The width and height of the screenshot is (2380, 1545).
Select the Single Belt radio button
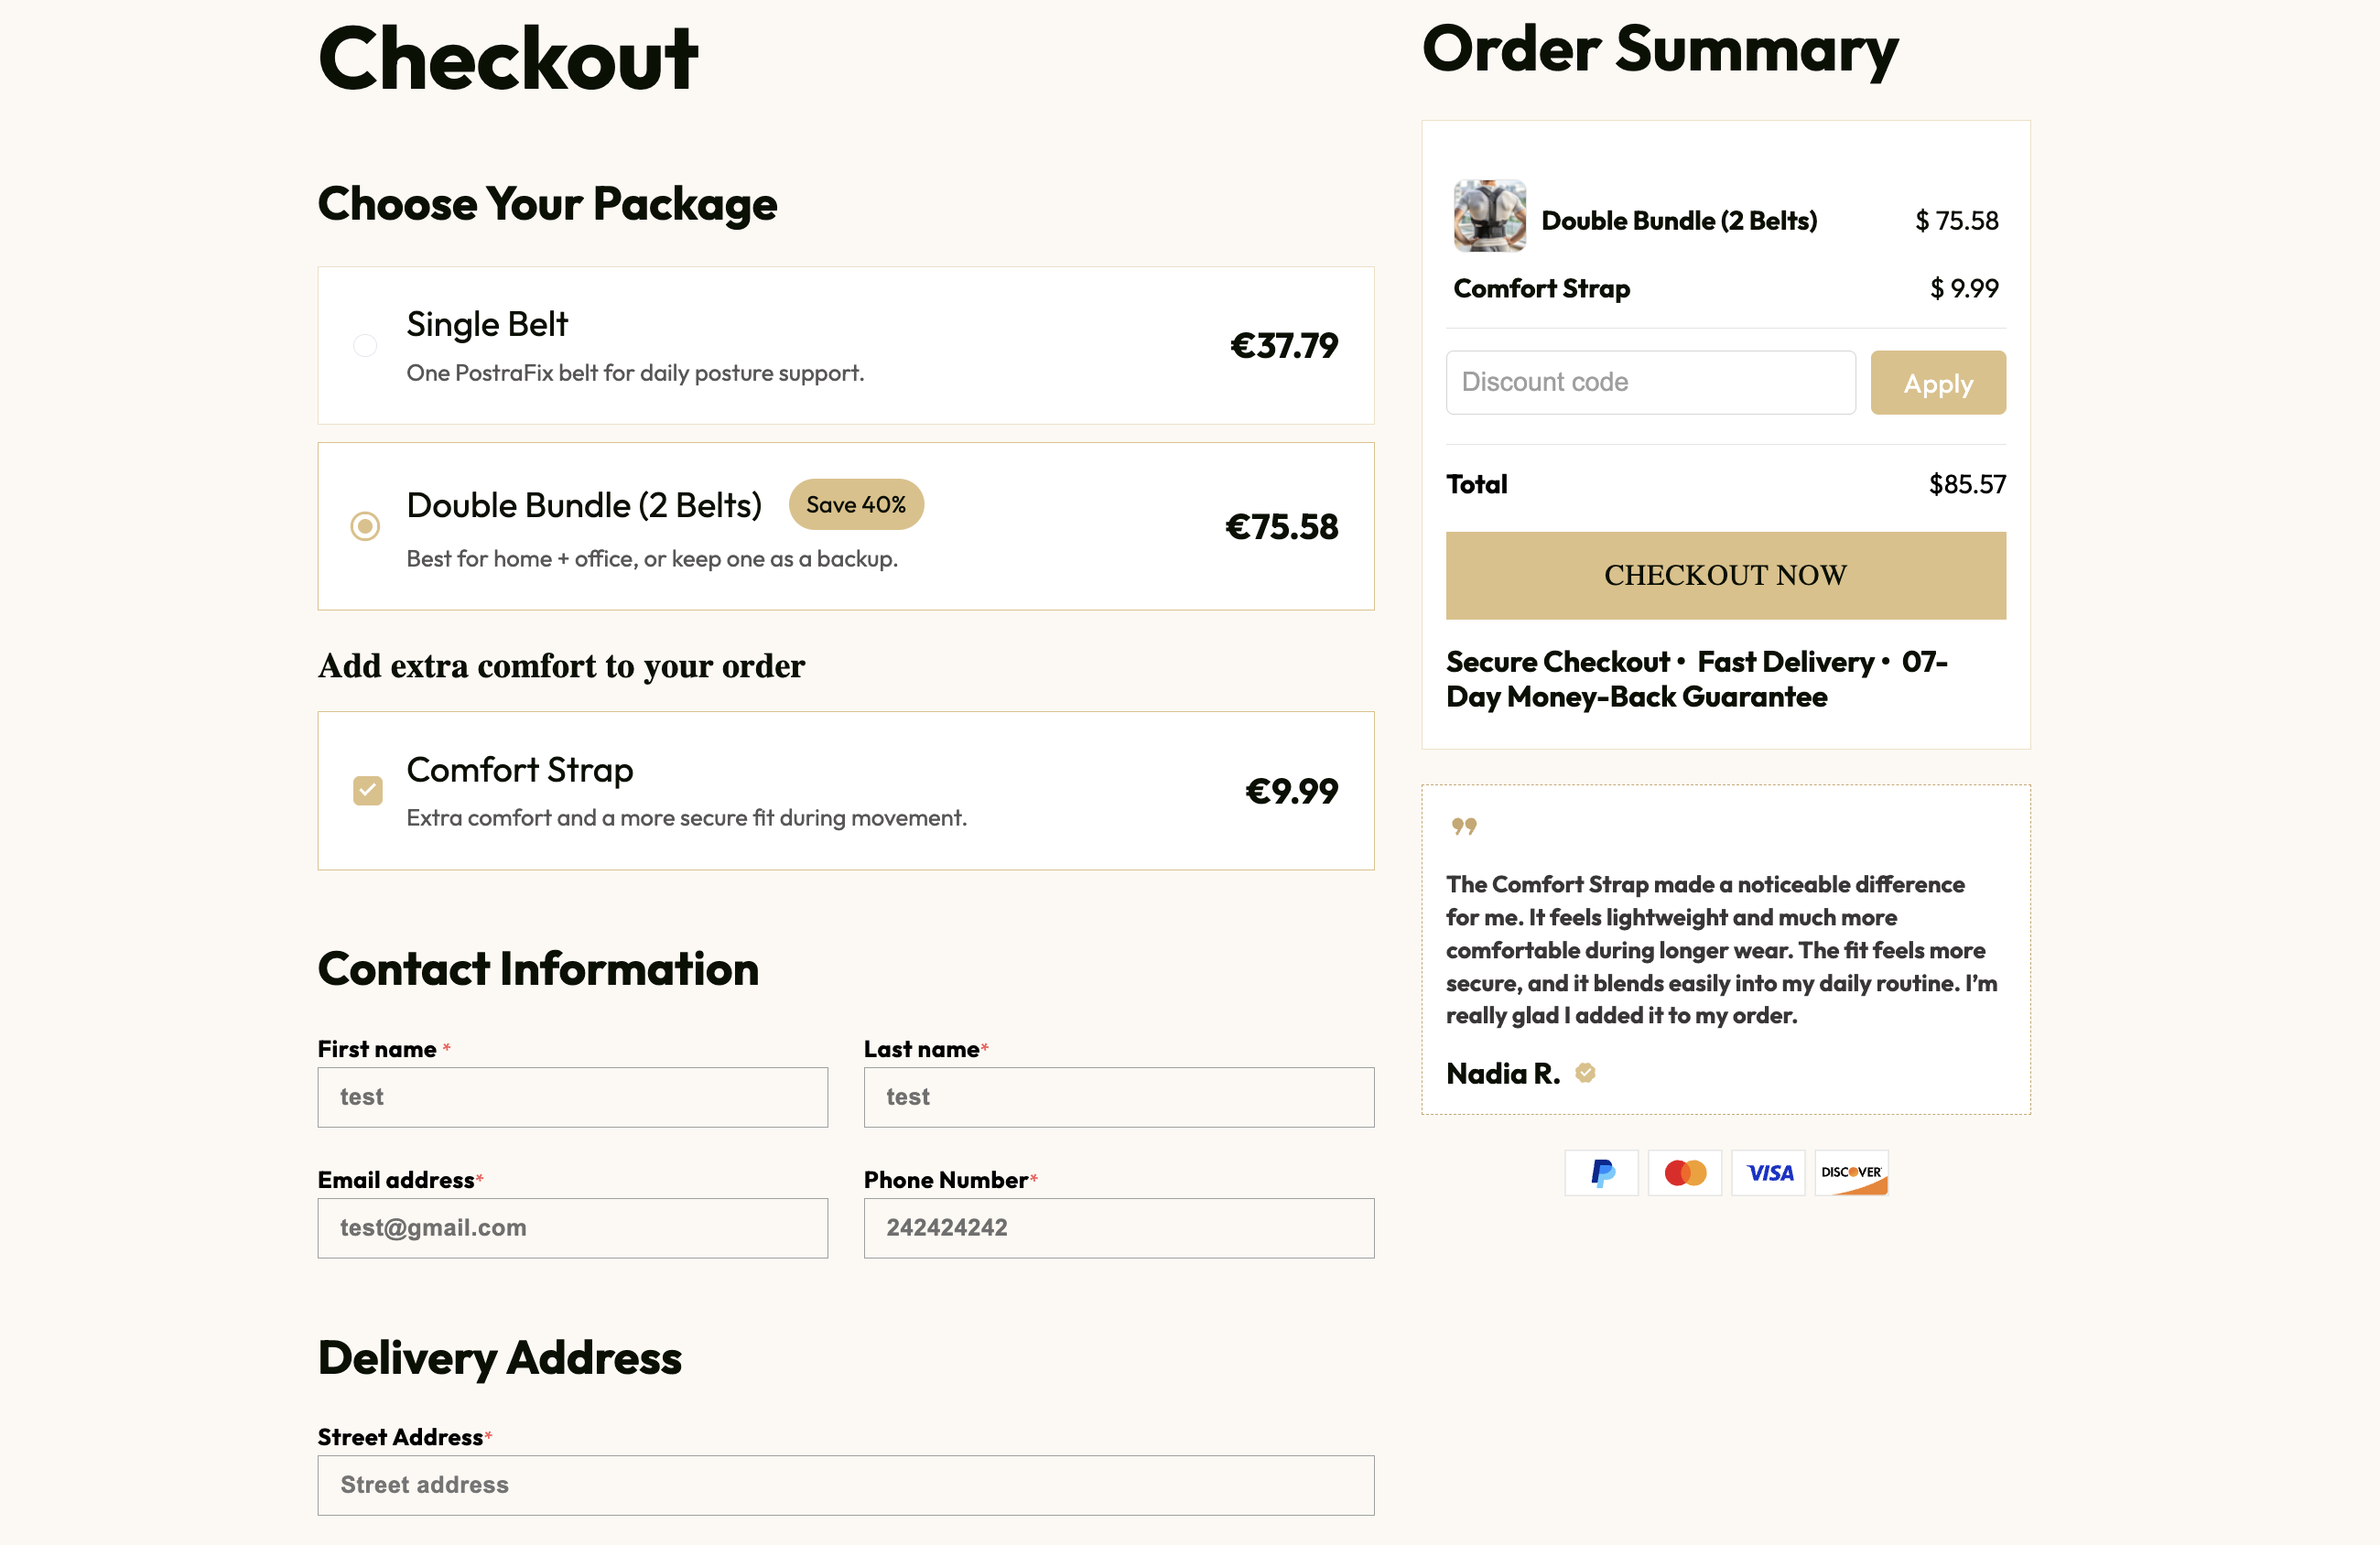point(365,346)
